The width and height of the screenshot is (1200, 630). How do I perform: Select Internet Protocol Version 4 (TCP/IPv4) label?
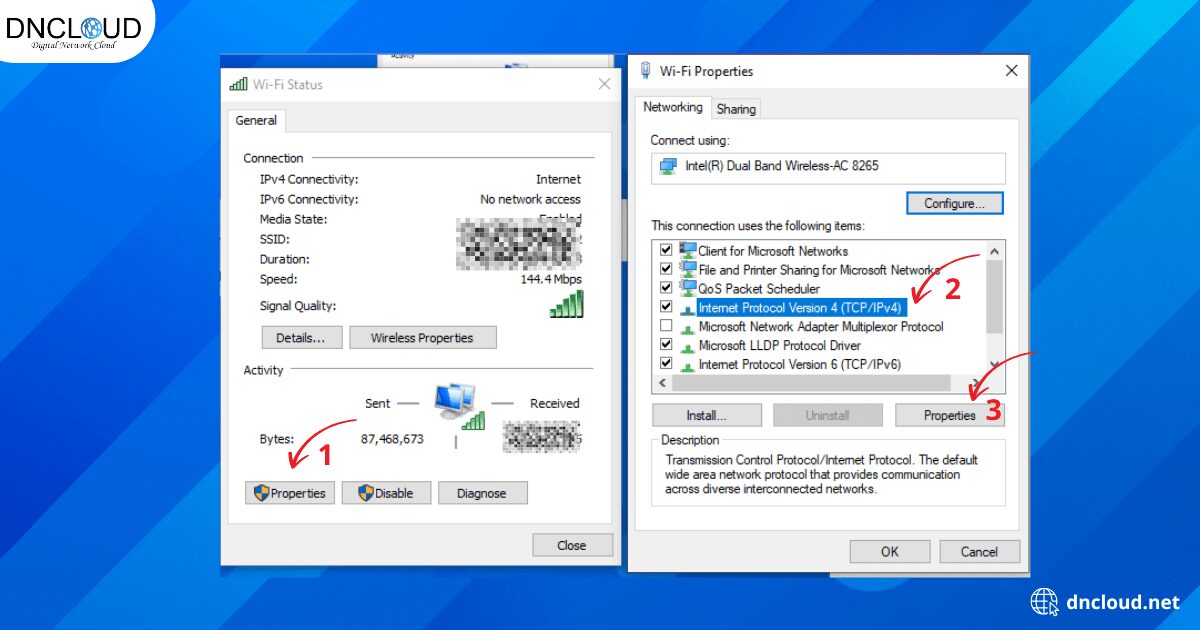pos(800,307)
